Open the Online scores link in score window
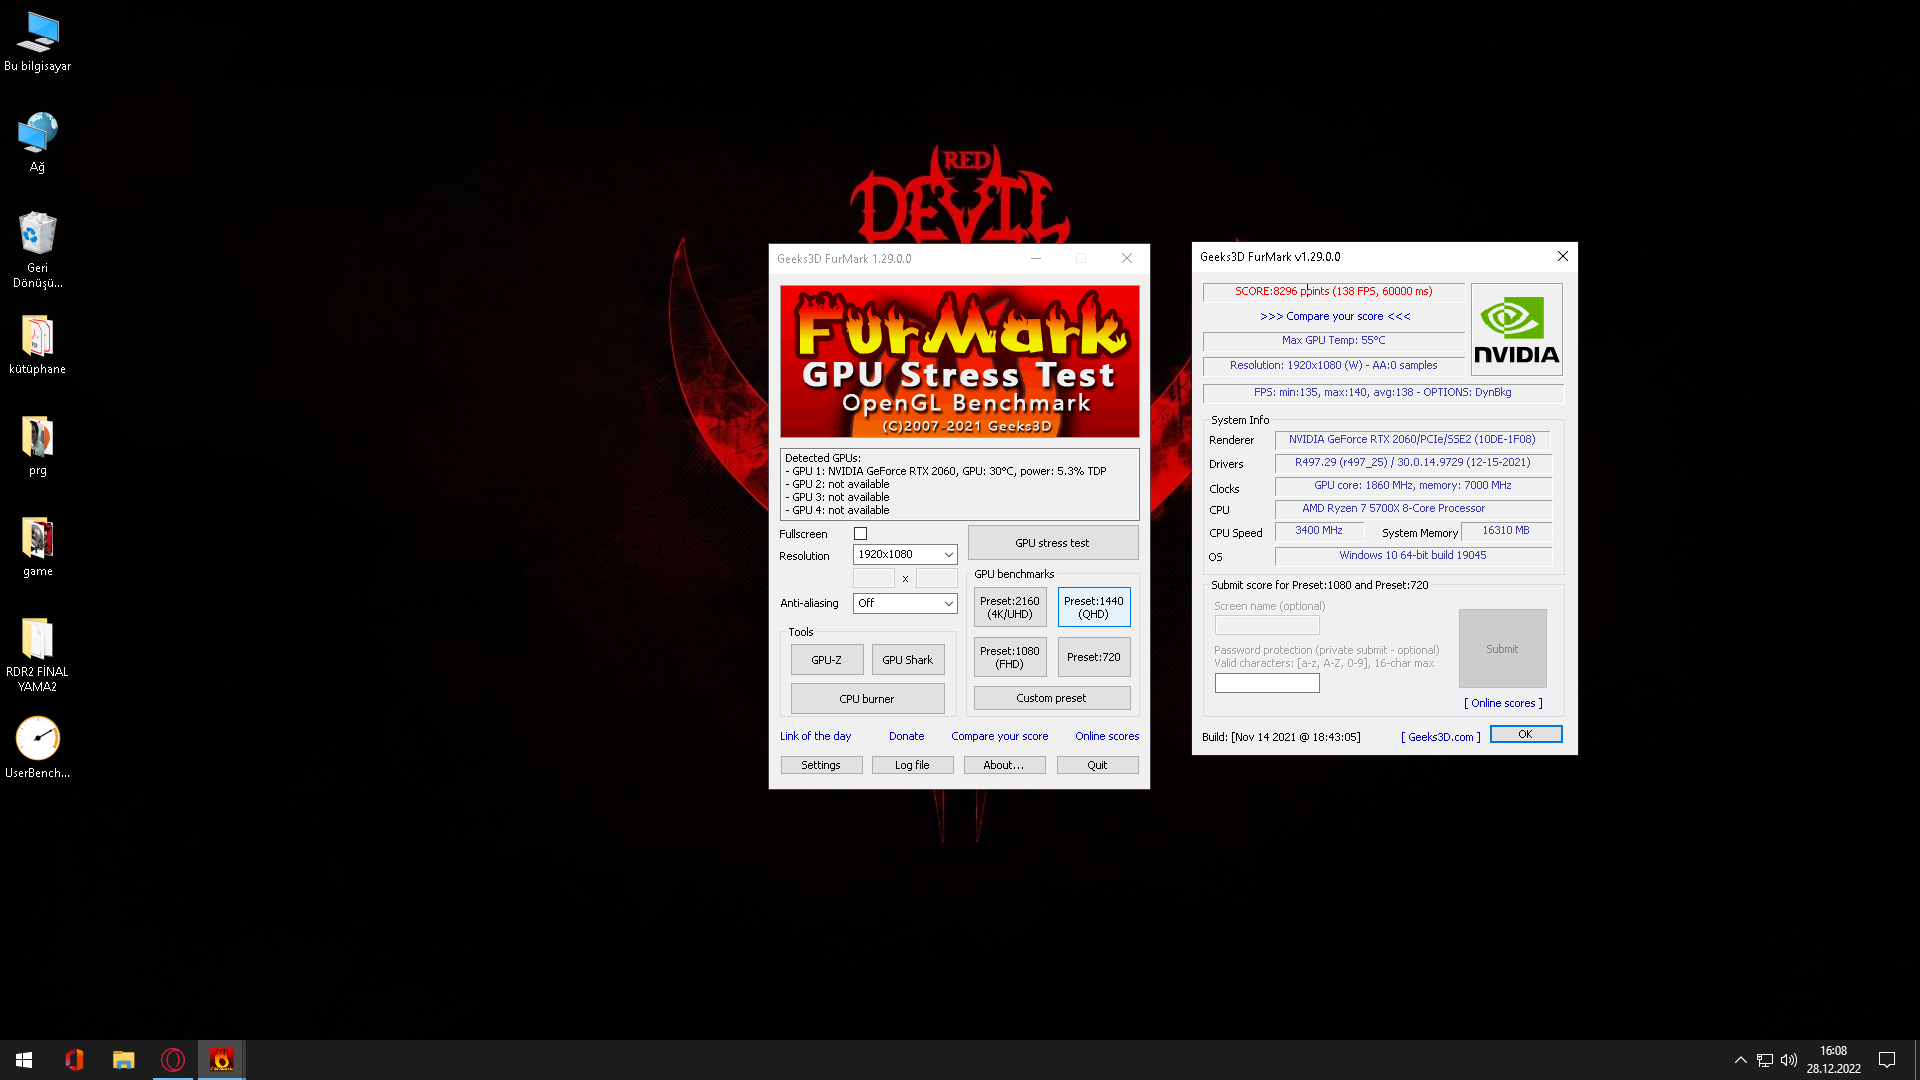 [x=1503, y=703]
